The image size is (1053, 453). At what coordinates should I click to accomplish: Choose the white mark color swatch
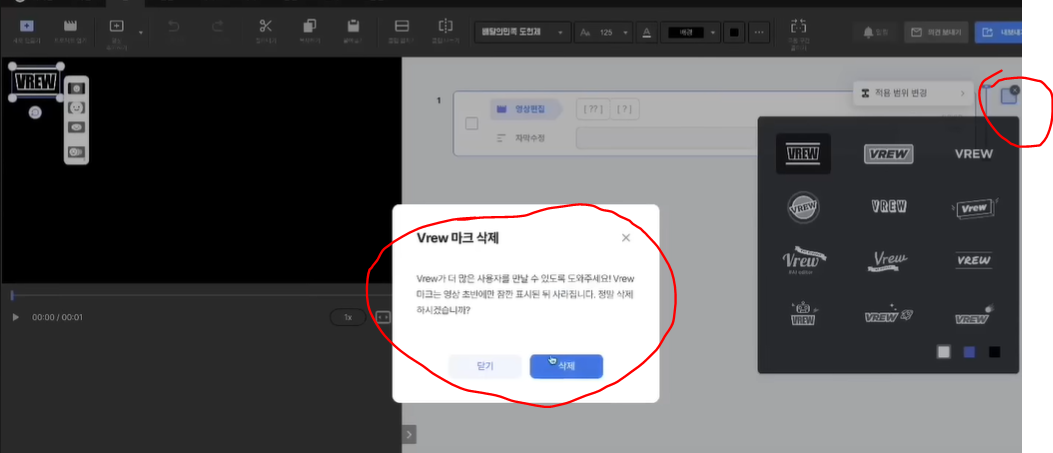pos(944,352)
